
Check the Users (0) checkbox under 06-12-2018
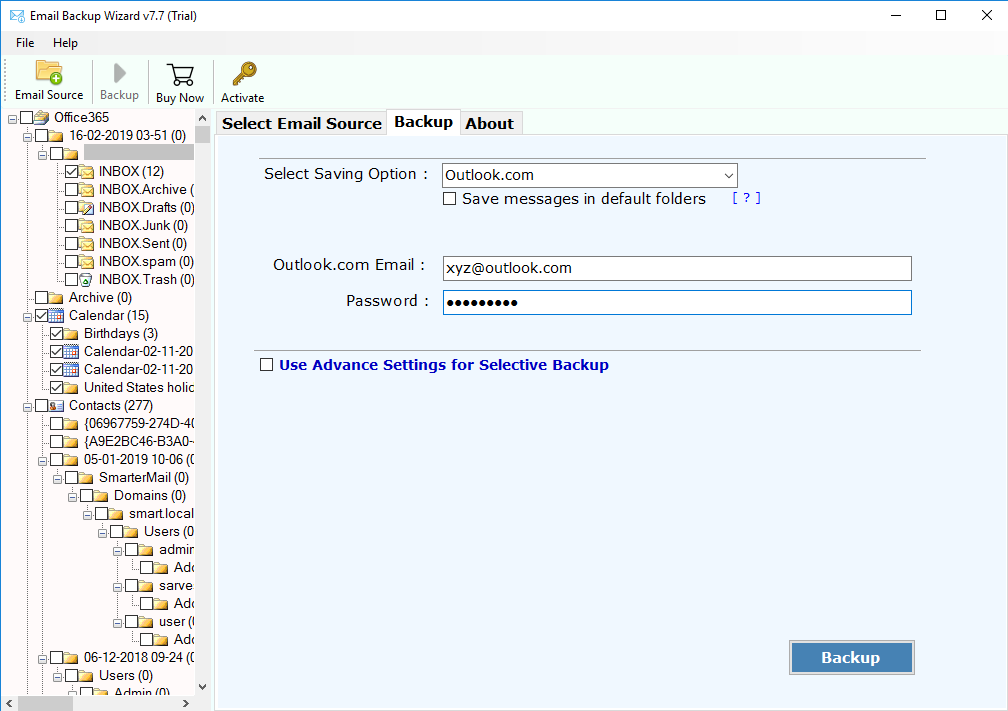pos(71,676)
